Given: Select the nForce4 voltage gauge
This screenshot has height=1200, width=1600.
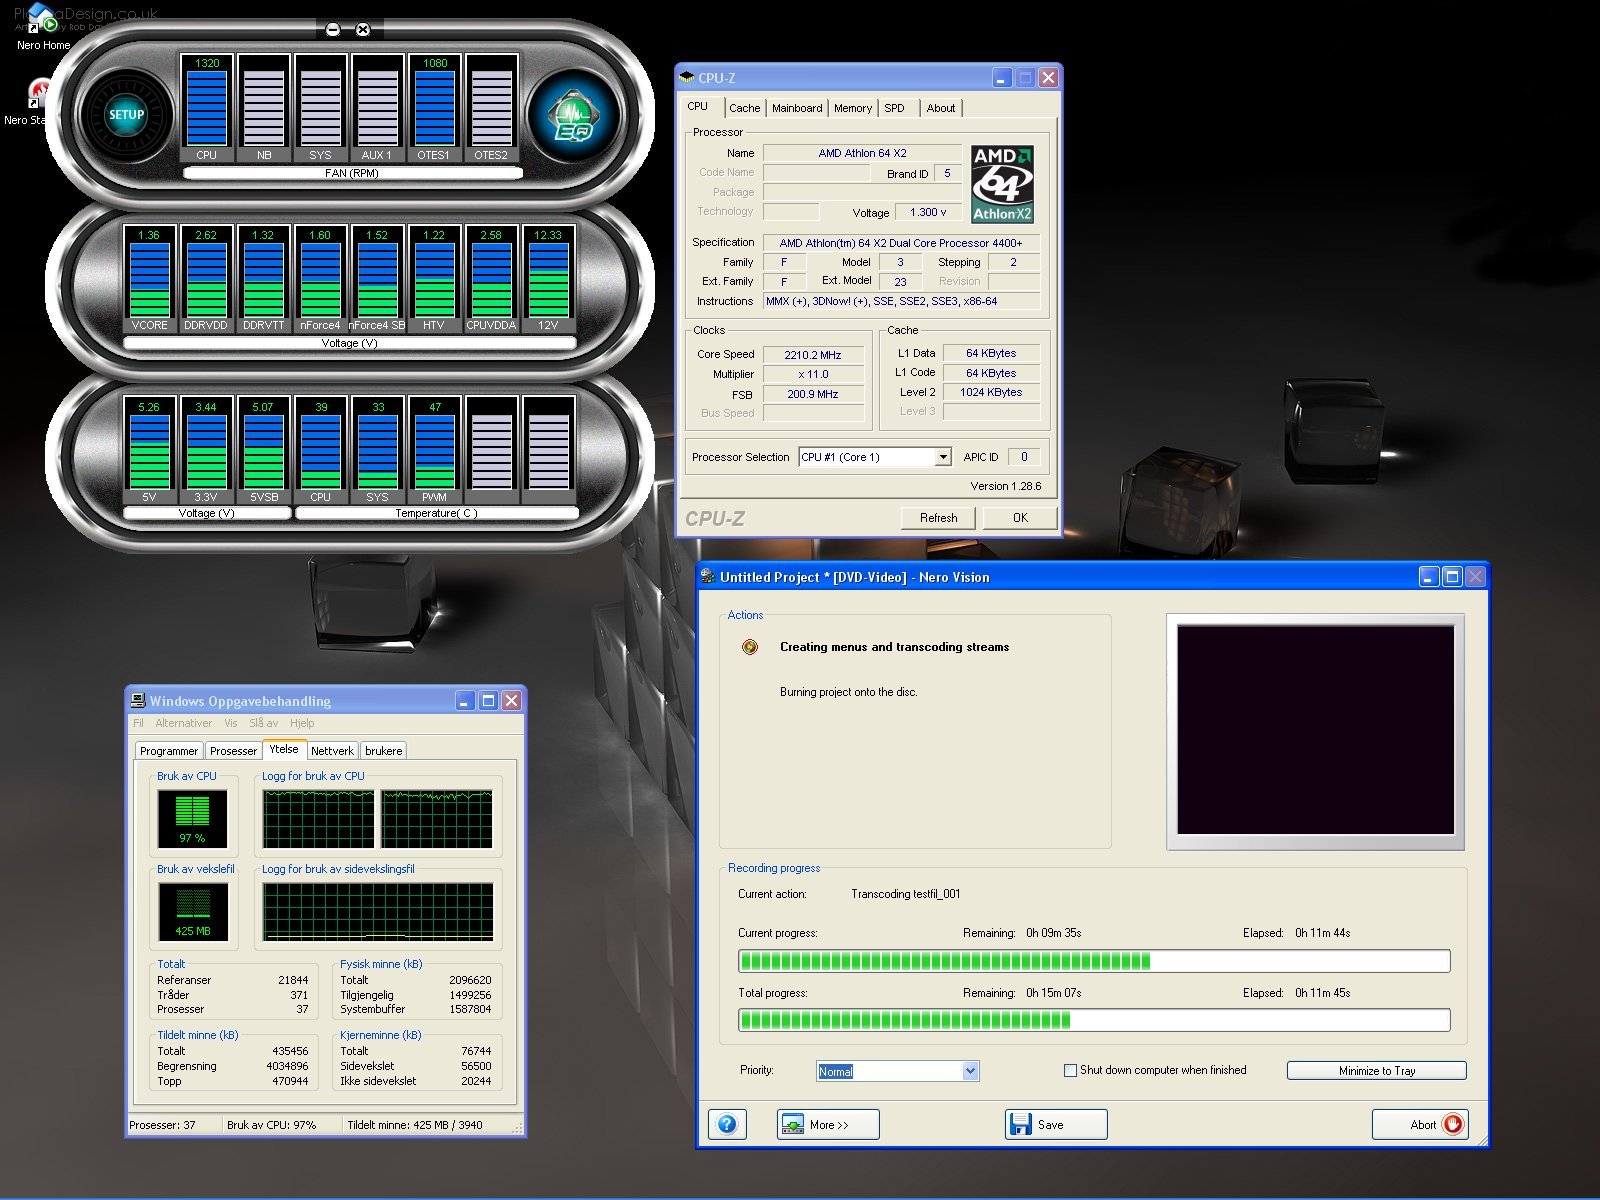Looking at the screenshot, I should 320,279.
